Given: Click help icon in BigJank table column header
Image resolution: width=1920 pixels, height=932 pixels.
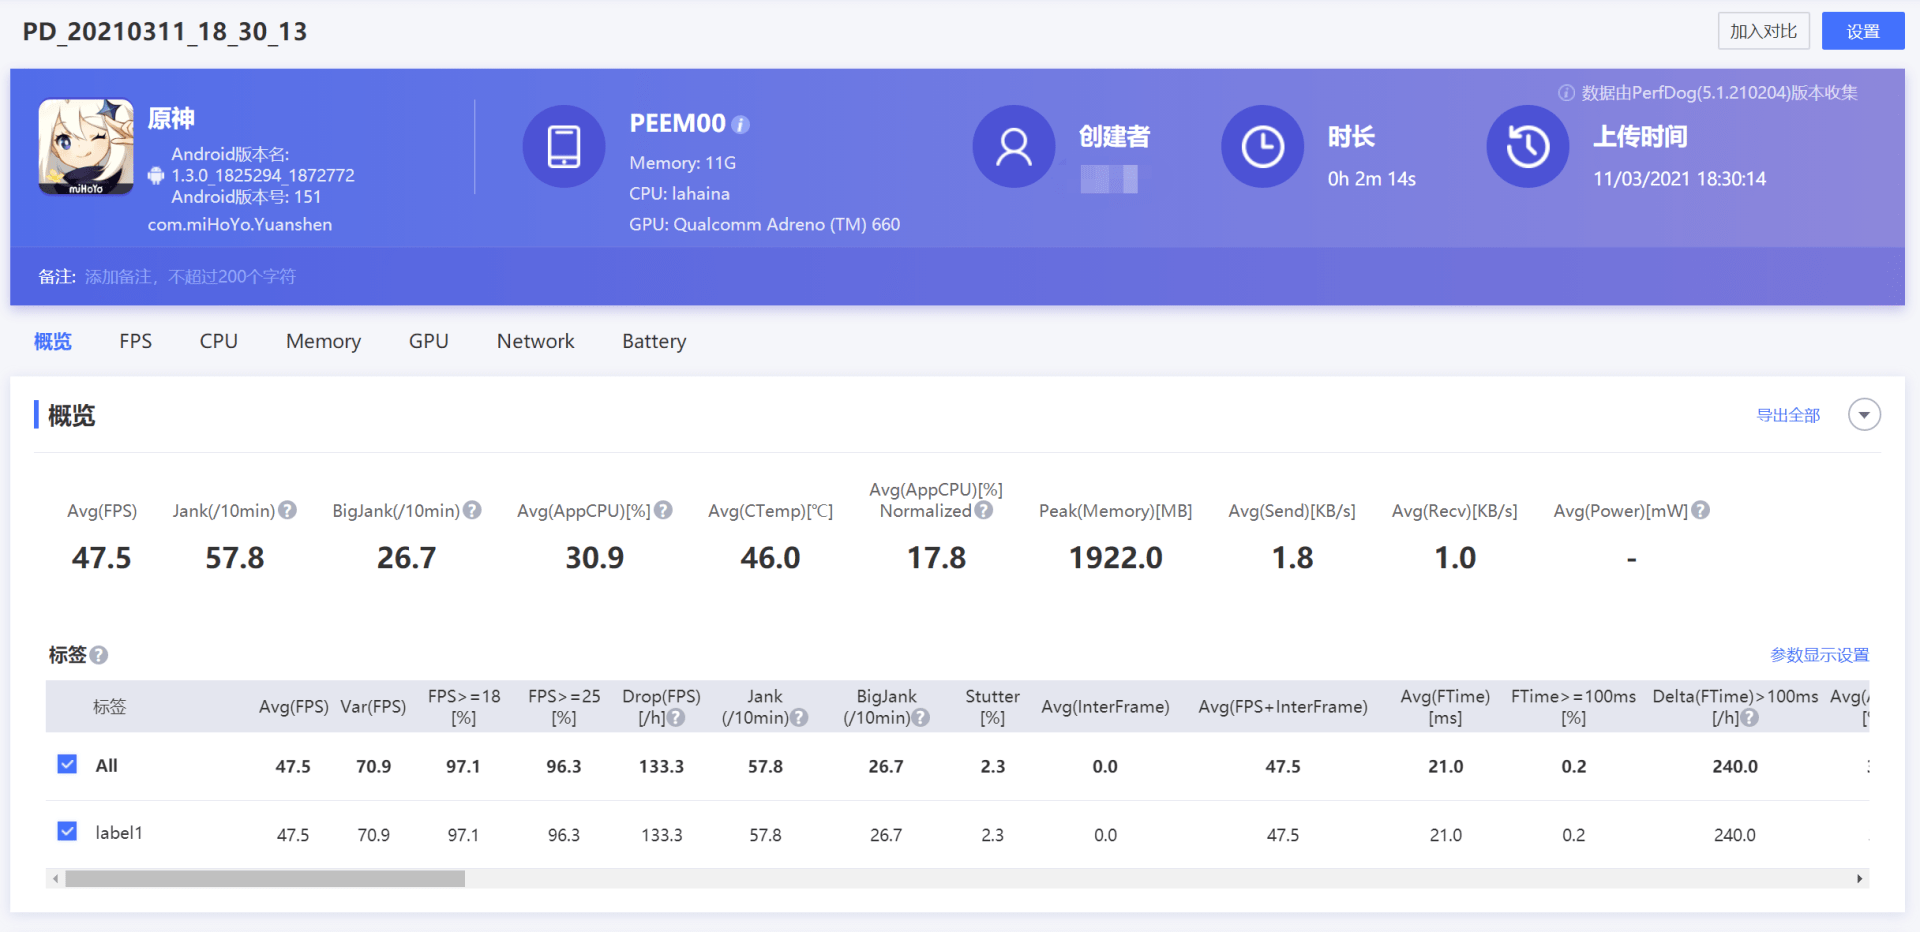Looking at the screenshot, I should [x=921, y=718].
